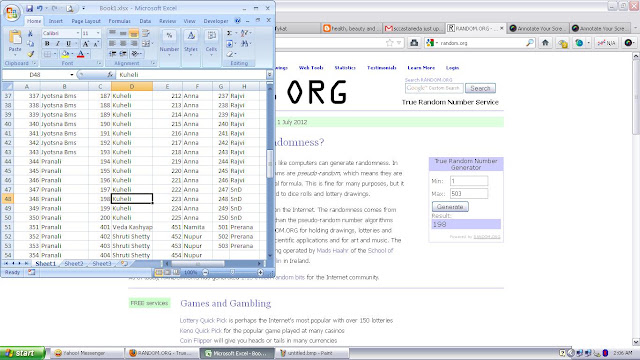Image resolution: width=640 pixels, height=360 pixels.
Task: Click Insert Function fx button
Action: [110, 75]
